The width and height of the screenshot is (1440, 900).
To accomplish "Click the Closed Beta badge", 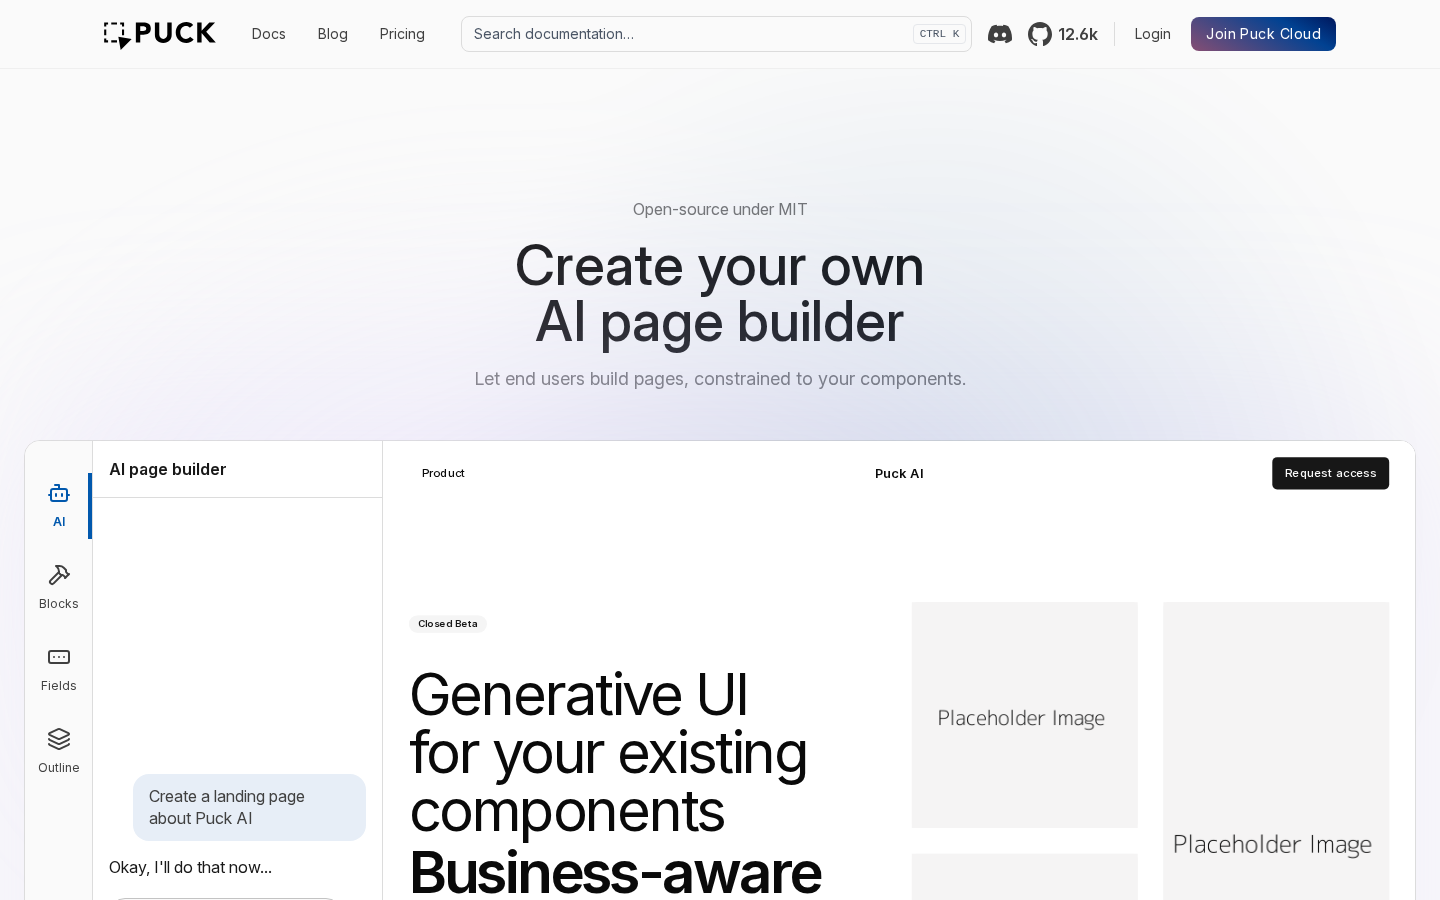I will pyautogui.click(x=448, y=624).
